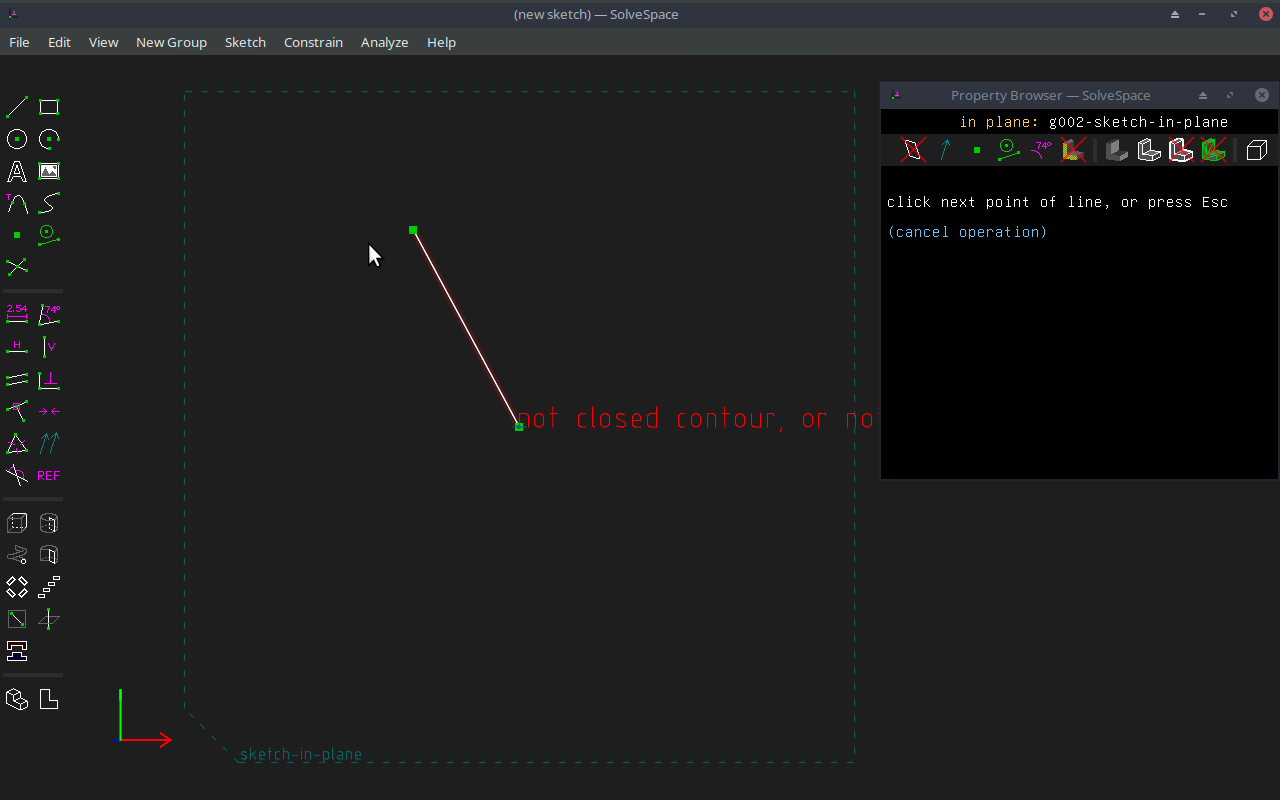The width and height of the screenshot is (1280, 800).
Task: Select the Circle tool
Action: pyautogui.click(x=16, y=139)
